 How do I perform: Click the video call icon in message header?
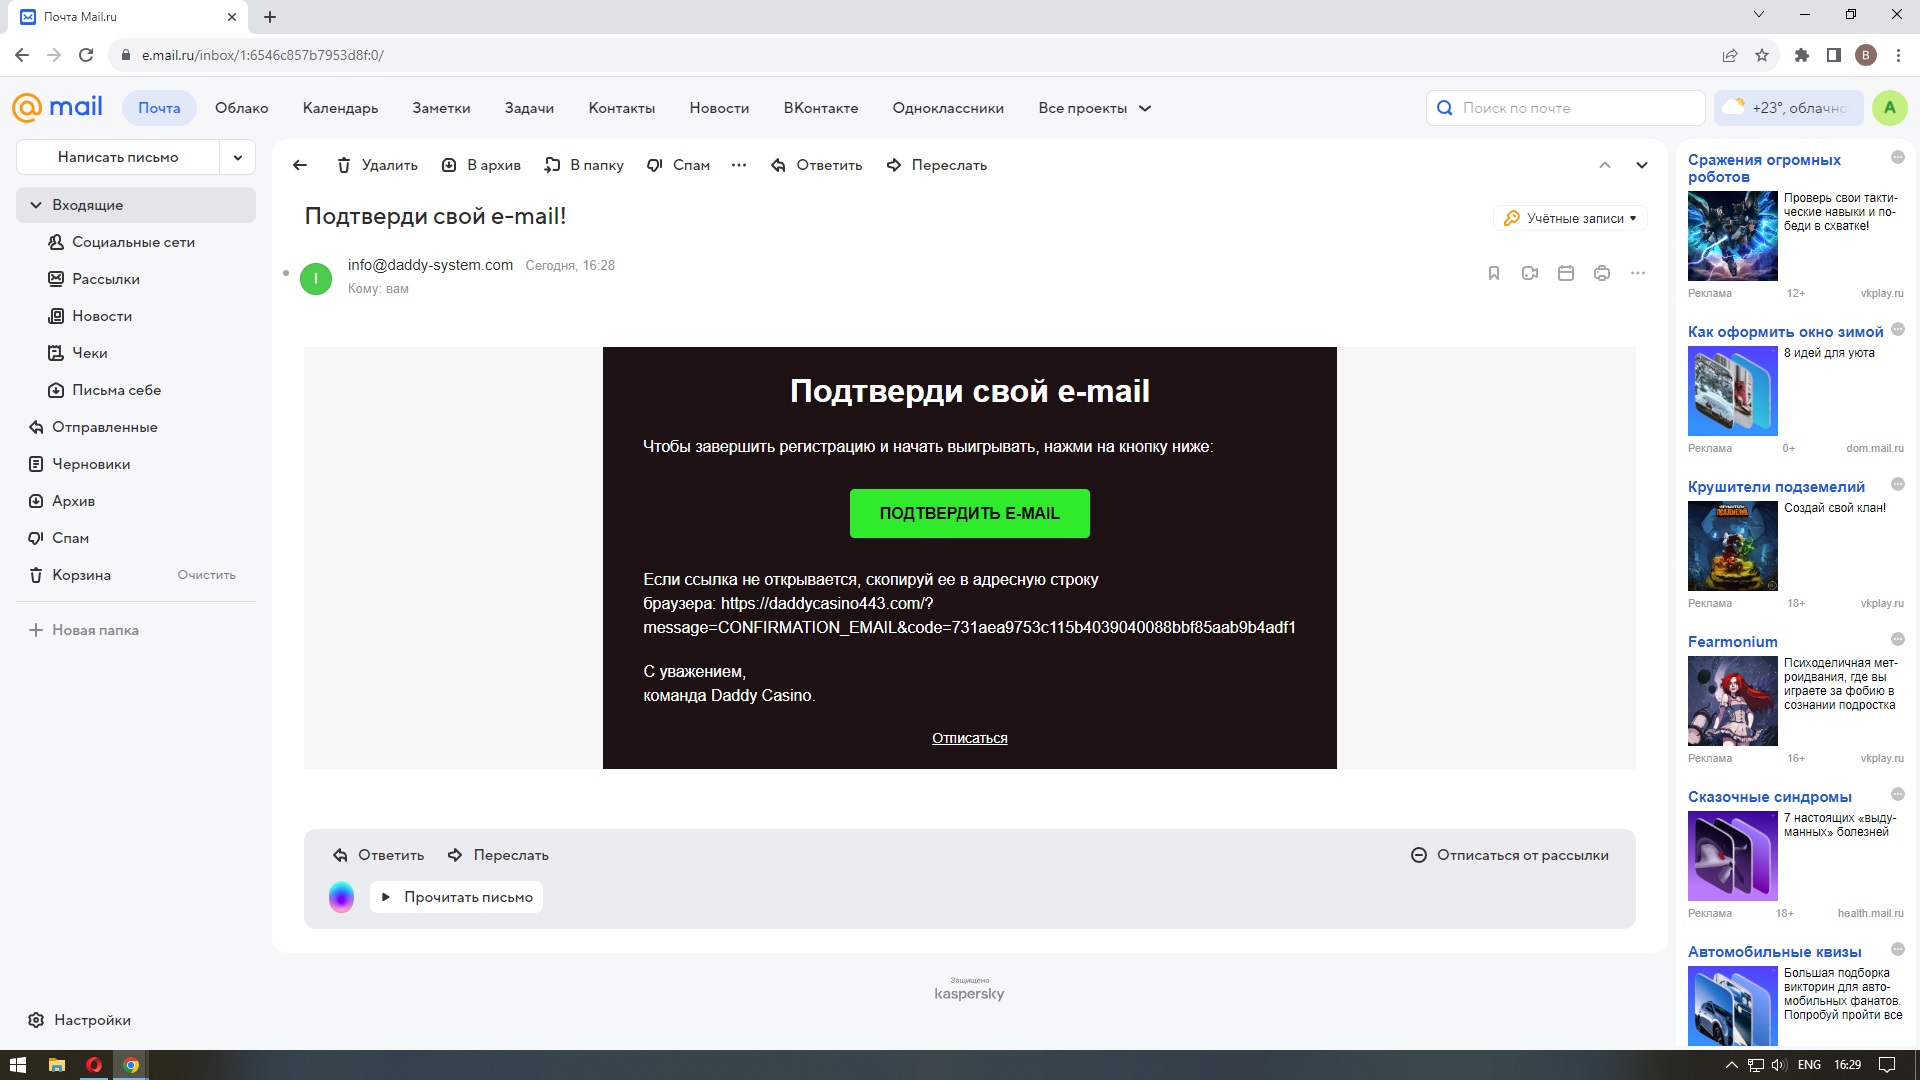(1530, 273)
